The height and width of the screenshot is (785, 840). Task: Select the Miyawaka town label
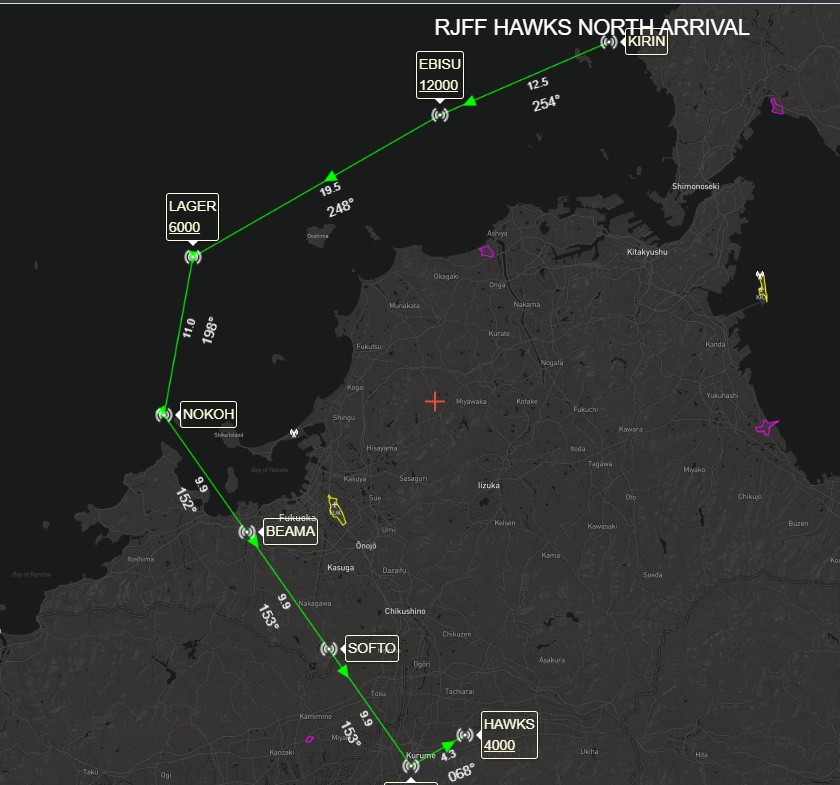[x=471, y=401]
